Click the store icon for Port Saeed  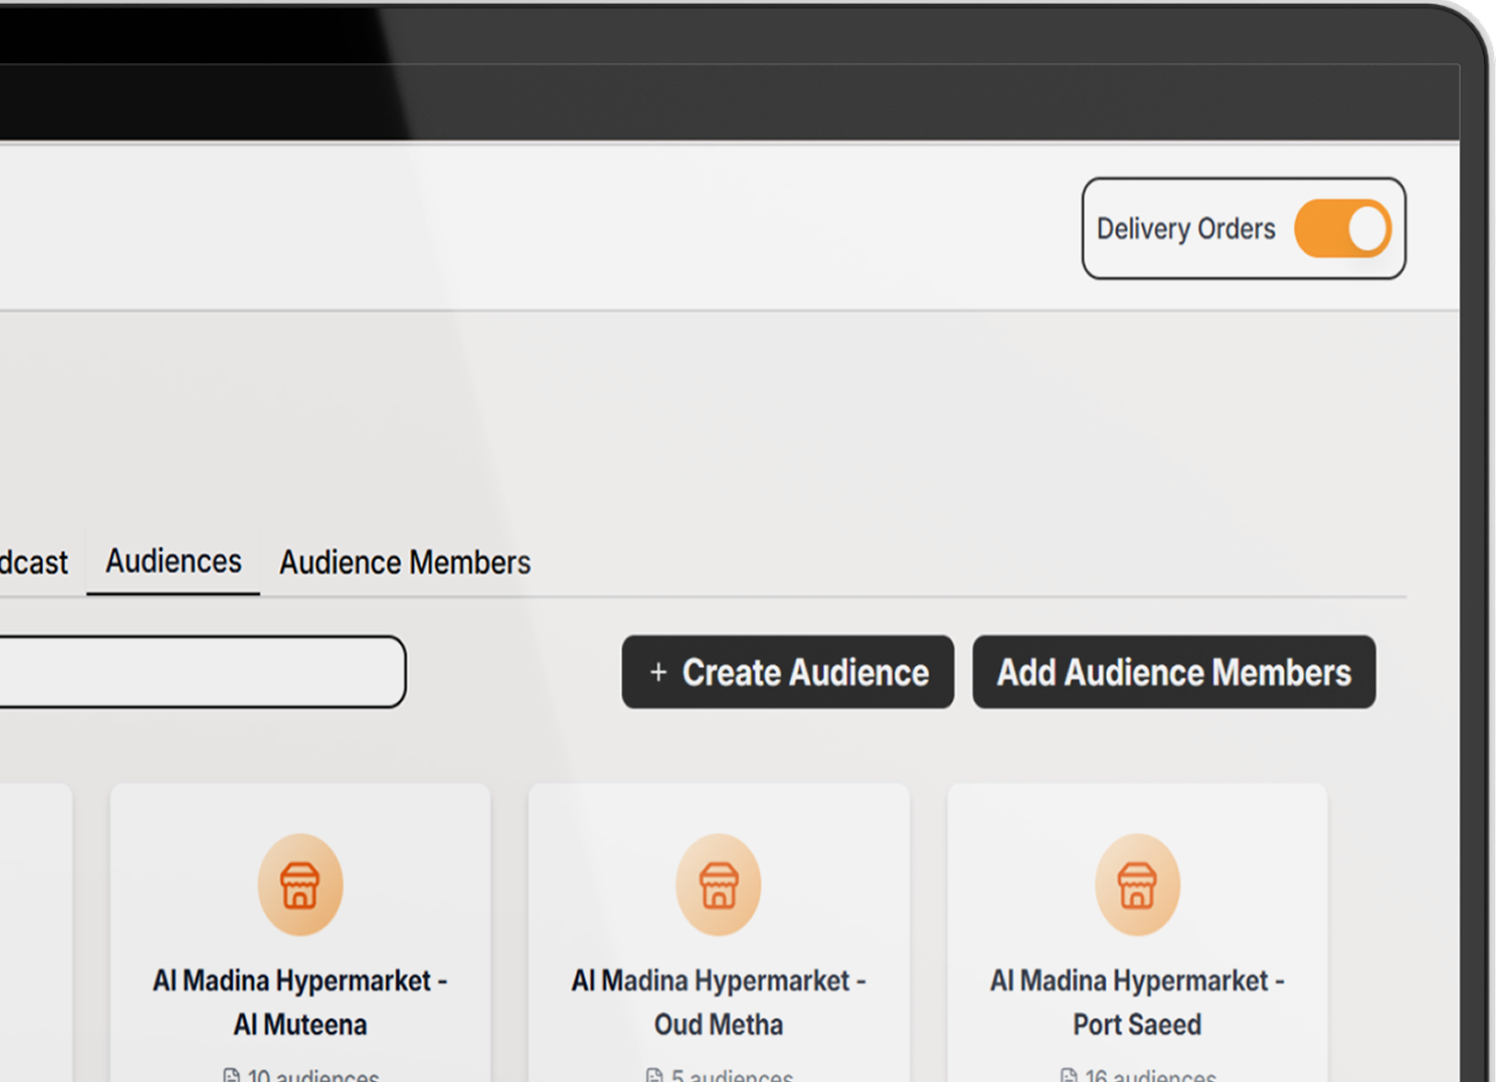pyautogui.click(x=1137, y=885)
